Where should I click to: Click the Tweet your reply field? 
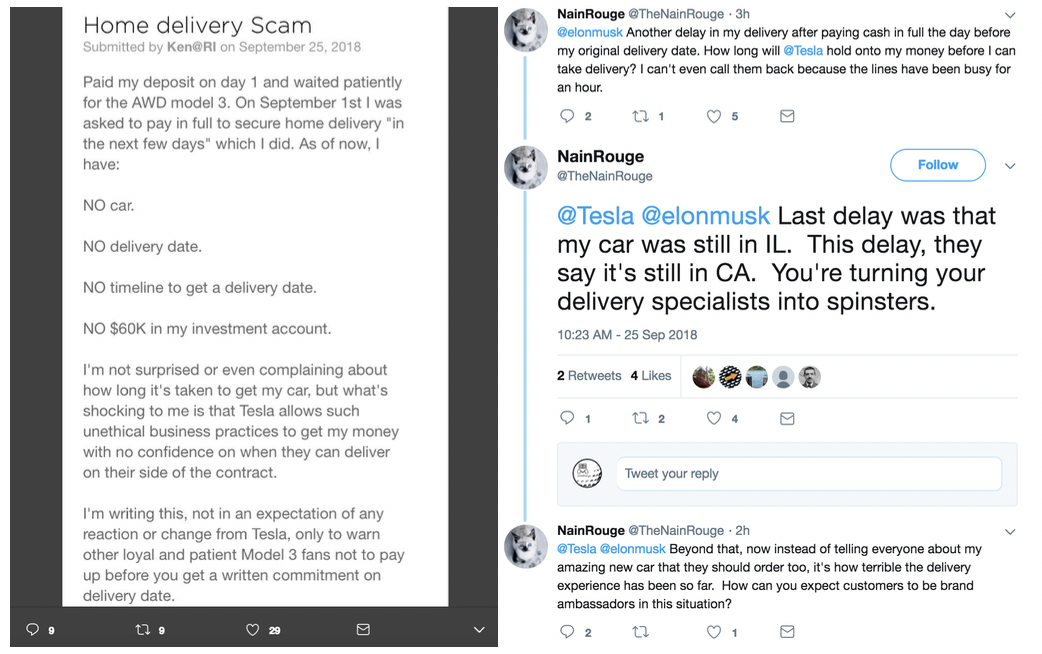808,474
